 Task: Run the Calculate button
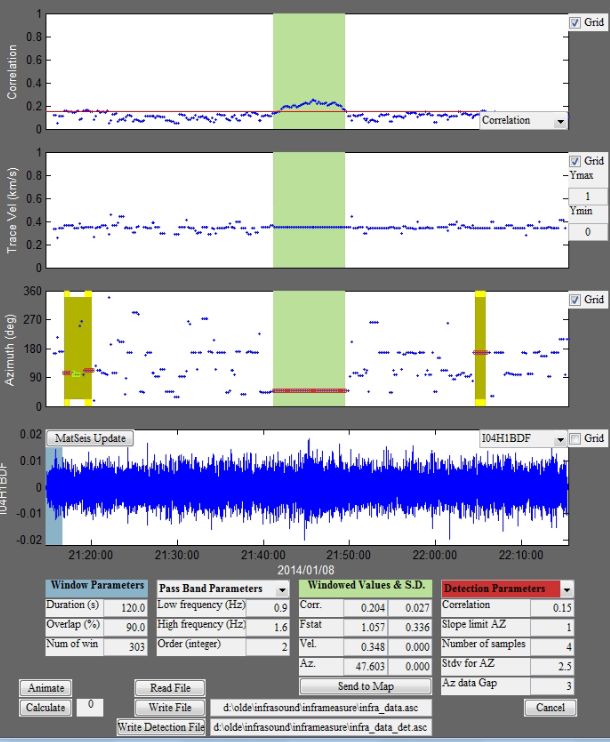click(x=43, y=707)
